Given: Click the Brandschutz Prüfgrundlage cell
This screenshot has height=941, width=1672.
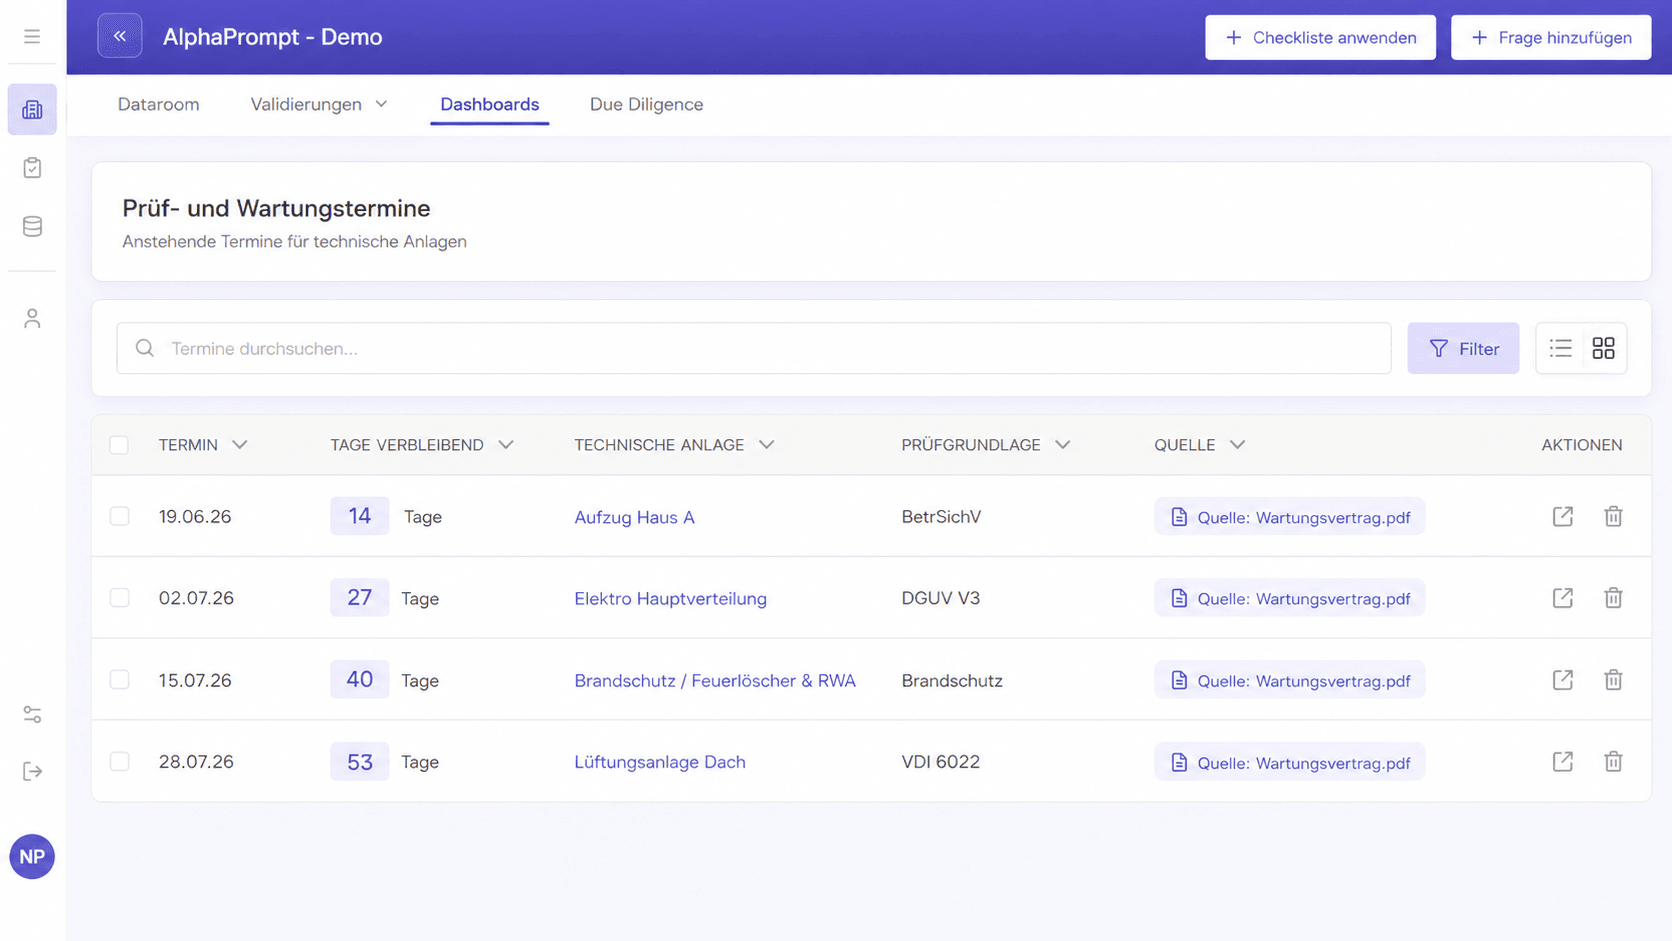Looking at the screenshot, I should (952, 680).
